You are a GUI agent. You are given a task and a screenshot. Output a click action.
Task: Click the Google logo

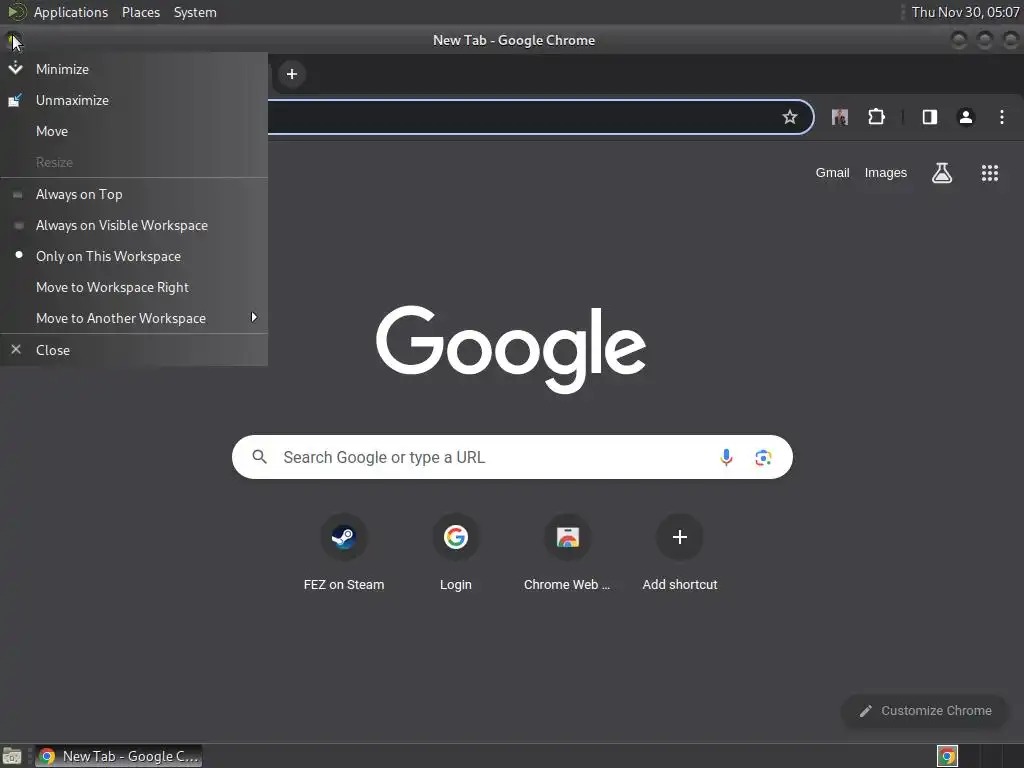(x=511, y=349)
